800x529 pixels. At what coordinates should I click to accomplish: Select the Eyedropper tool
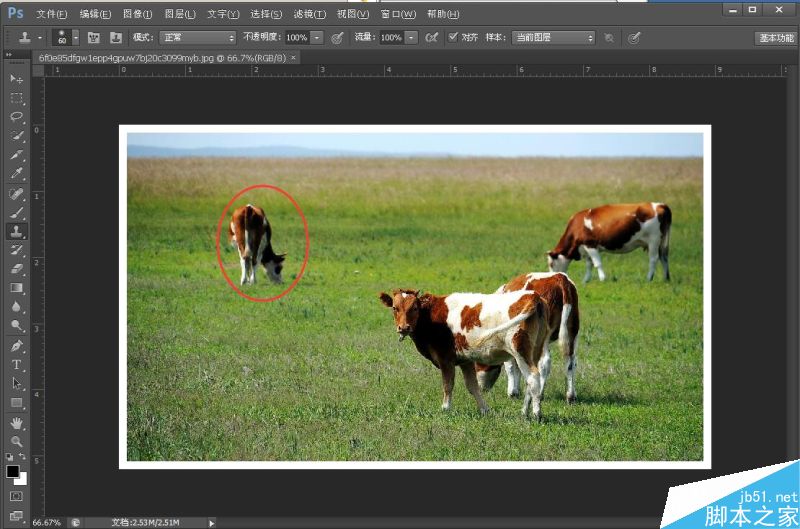point(16,173)
